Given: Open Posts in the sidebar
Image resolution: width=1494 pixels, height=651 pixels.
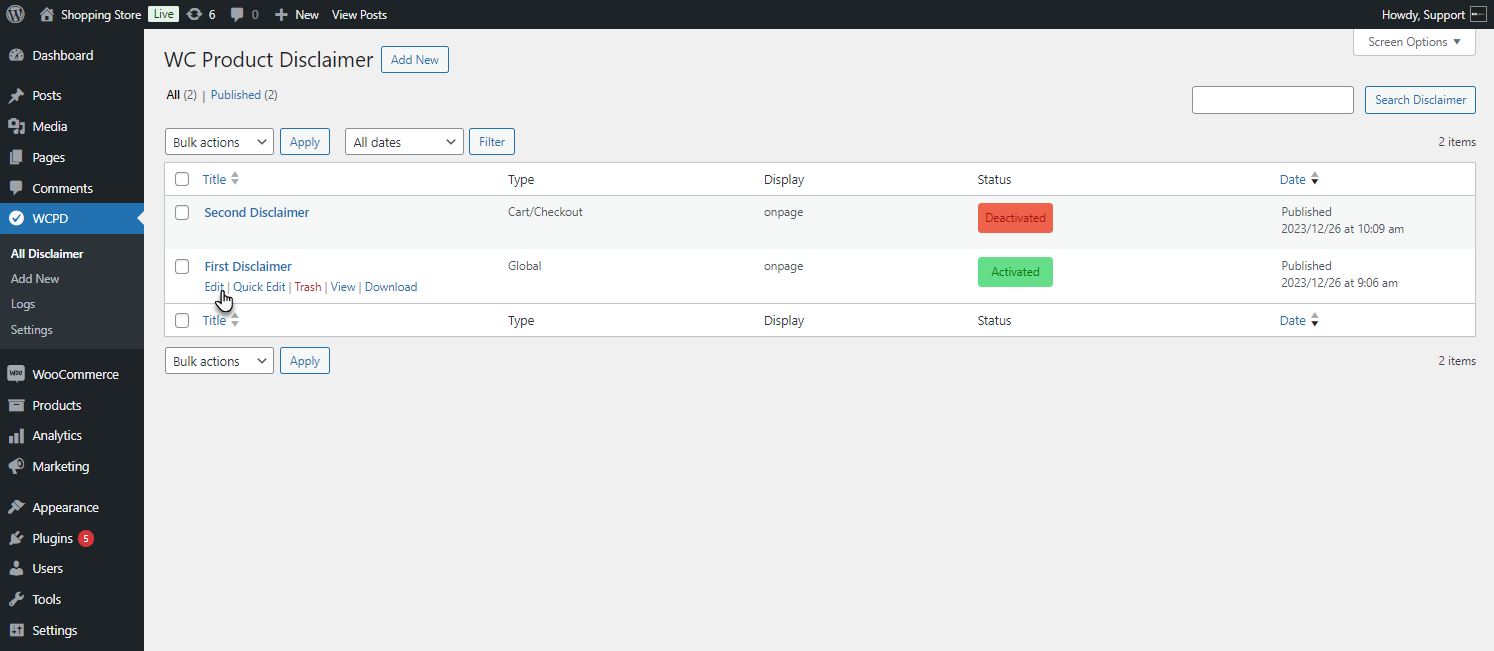Looking at the screenshot, I should 72,95.
